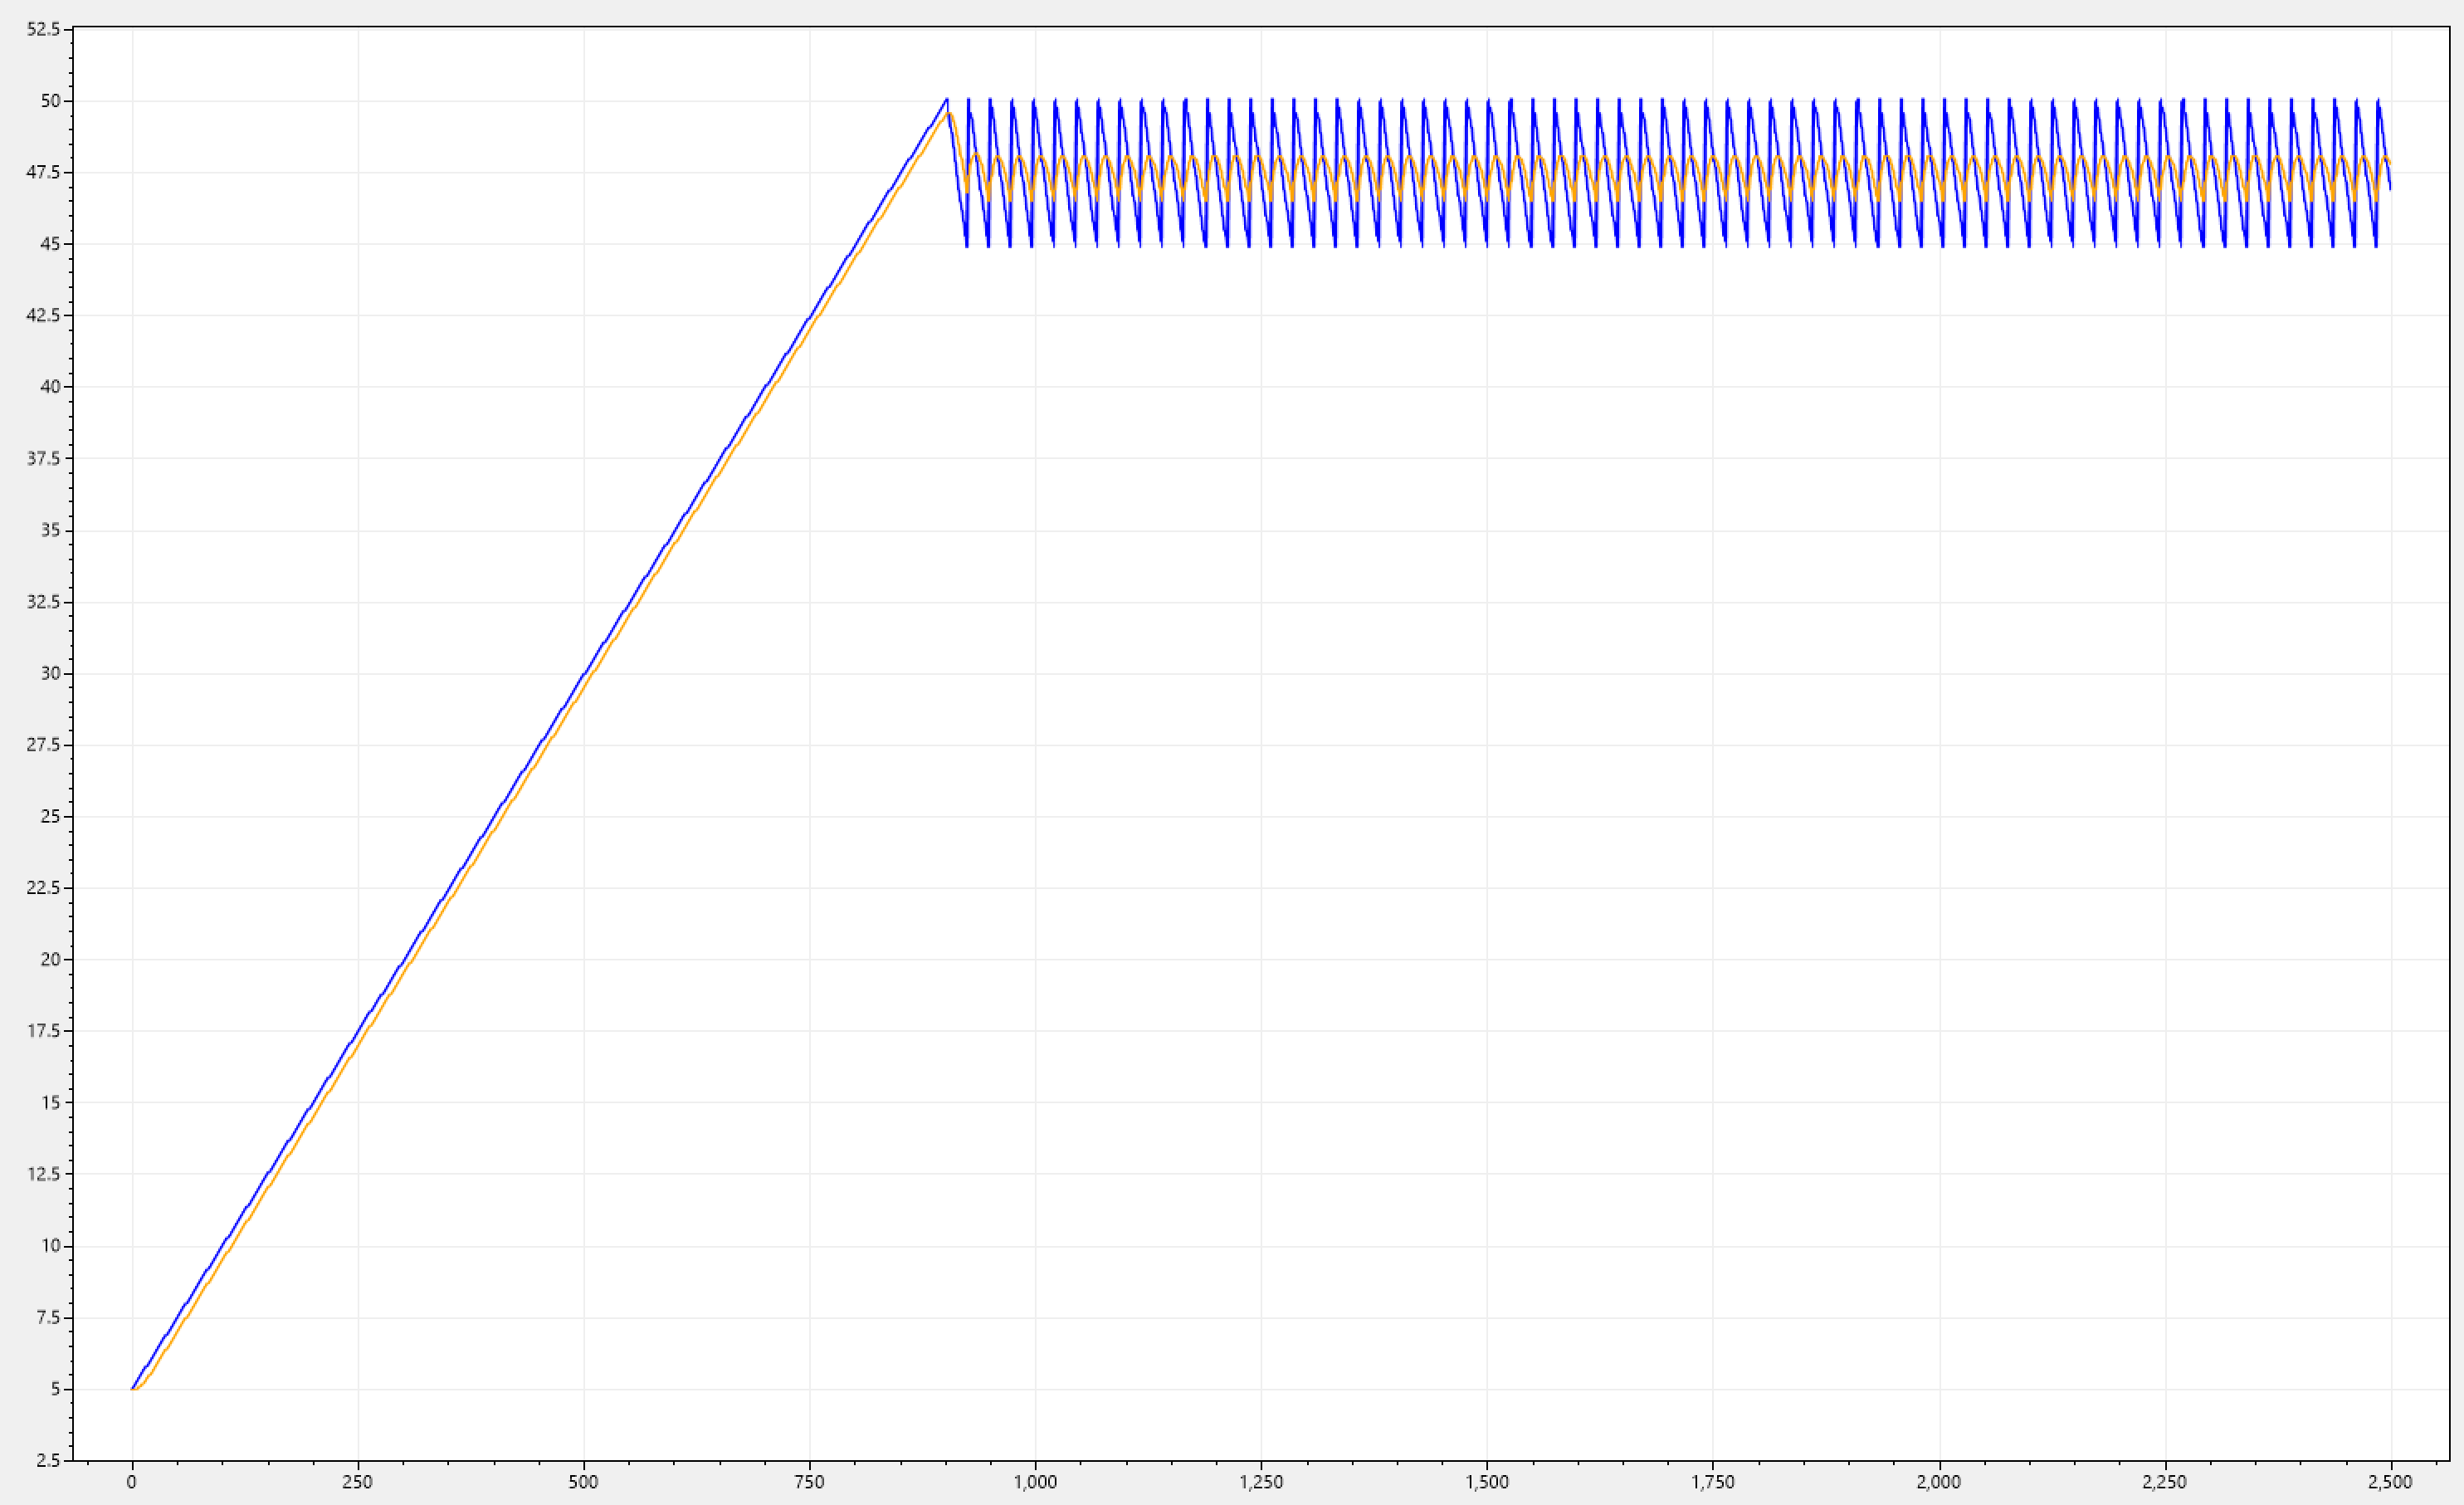The width and height of the screenshot is (2464, 1505).
Task: Click the y-axis label 12.5
Action: (43, 1174)
